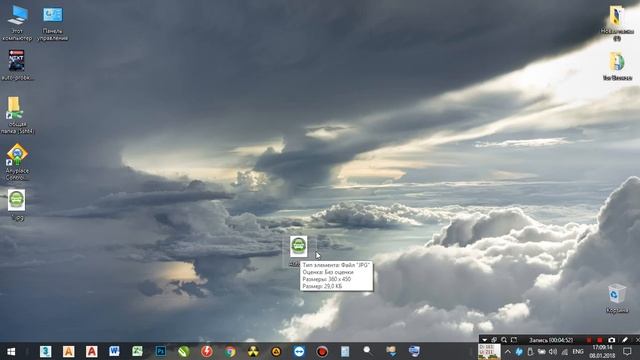640x360 pixels.
Task: Launch Microsoft Excel from the taskbar
Action: (x=137, y=351)
